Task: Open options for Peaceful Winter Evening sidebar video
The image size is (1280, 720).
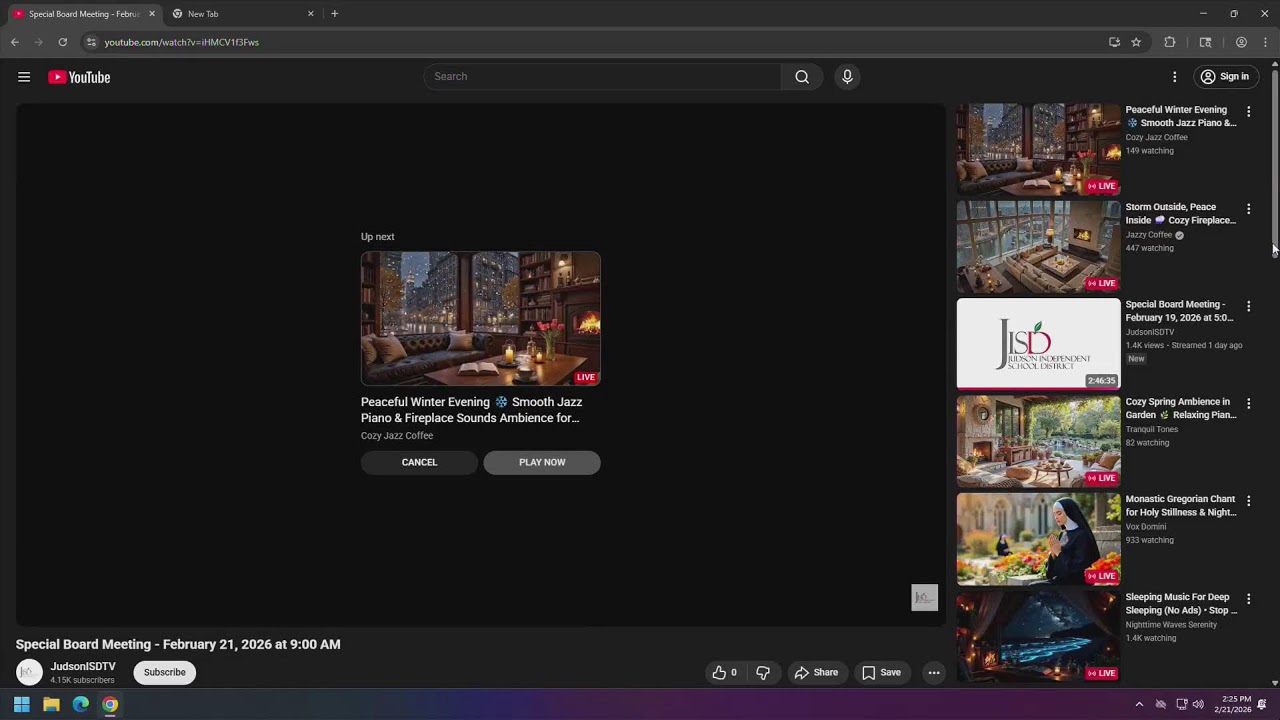Action: tap(1248, 111)
